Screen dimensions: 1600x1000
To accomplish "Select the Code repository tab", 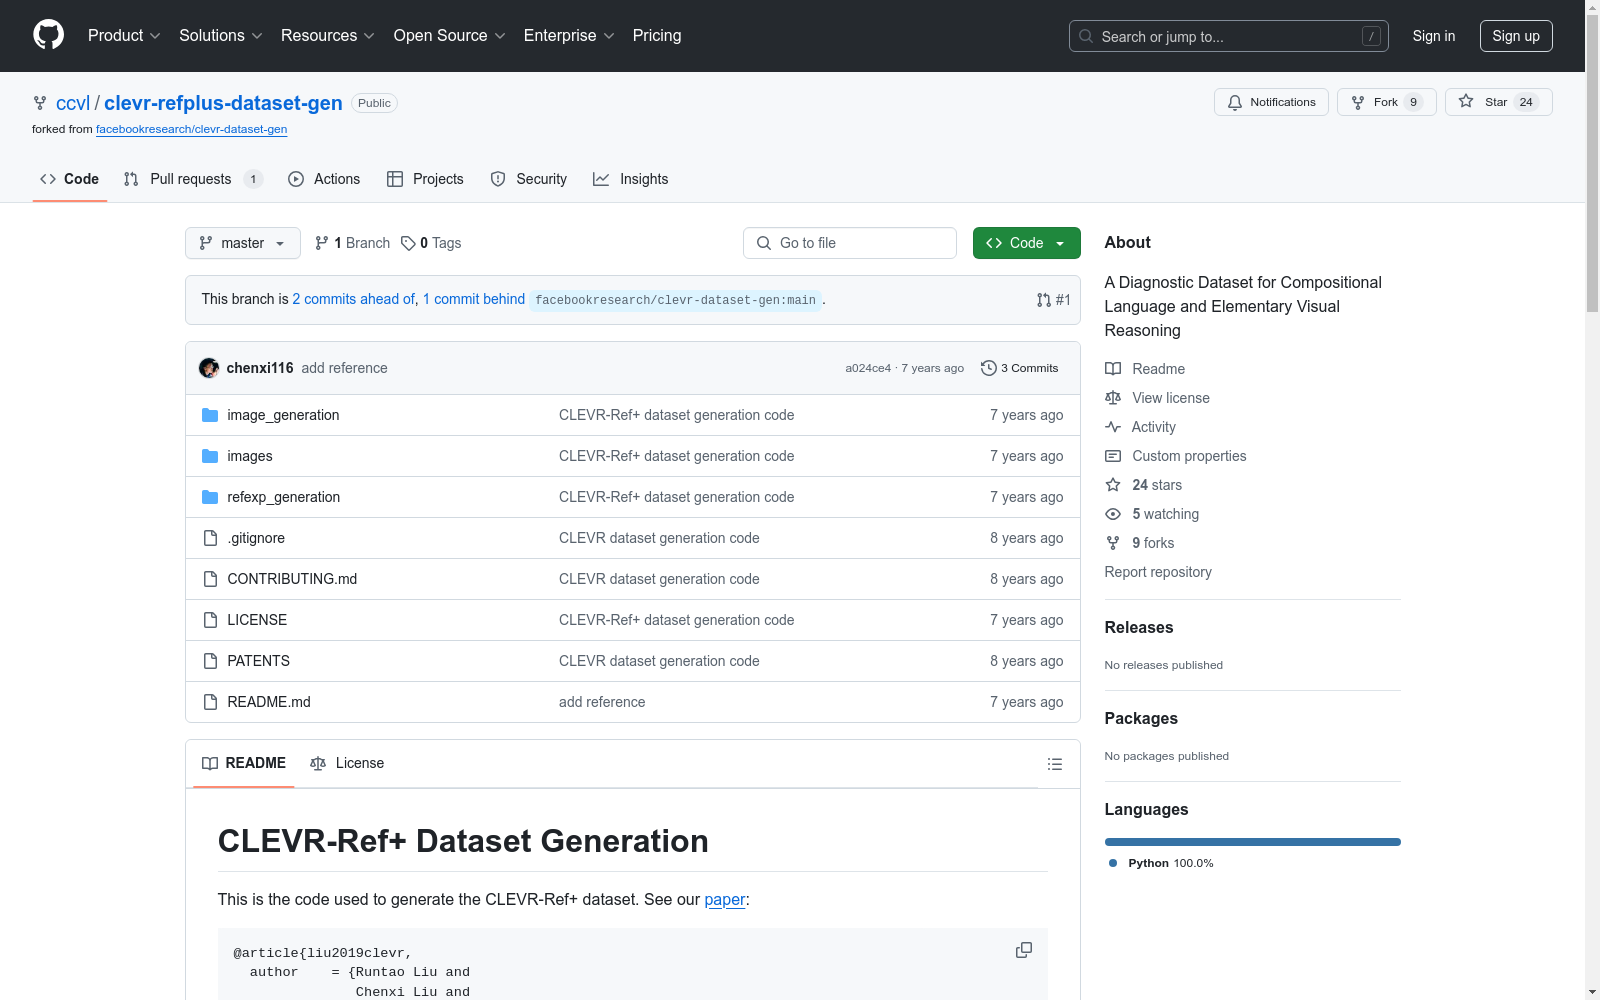I will [70, 179].
